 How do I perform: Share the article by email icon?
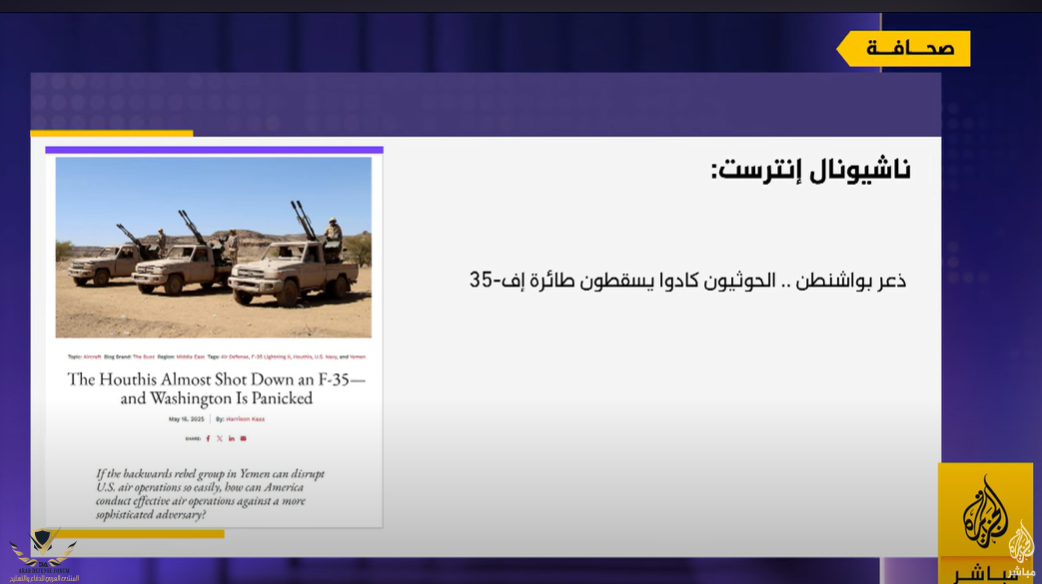(x=243, y=438)
